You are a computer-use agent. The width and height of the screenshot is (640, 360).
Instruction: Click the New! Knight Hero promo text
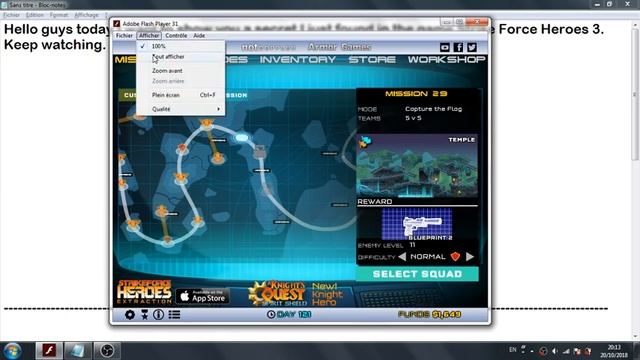coord(327,294)
